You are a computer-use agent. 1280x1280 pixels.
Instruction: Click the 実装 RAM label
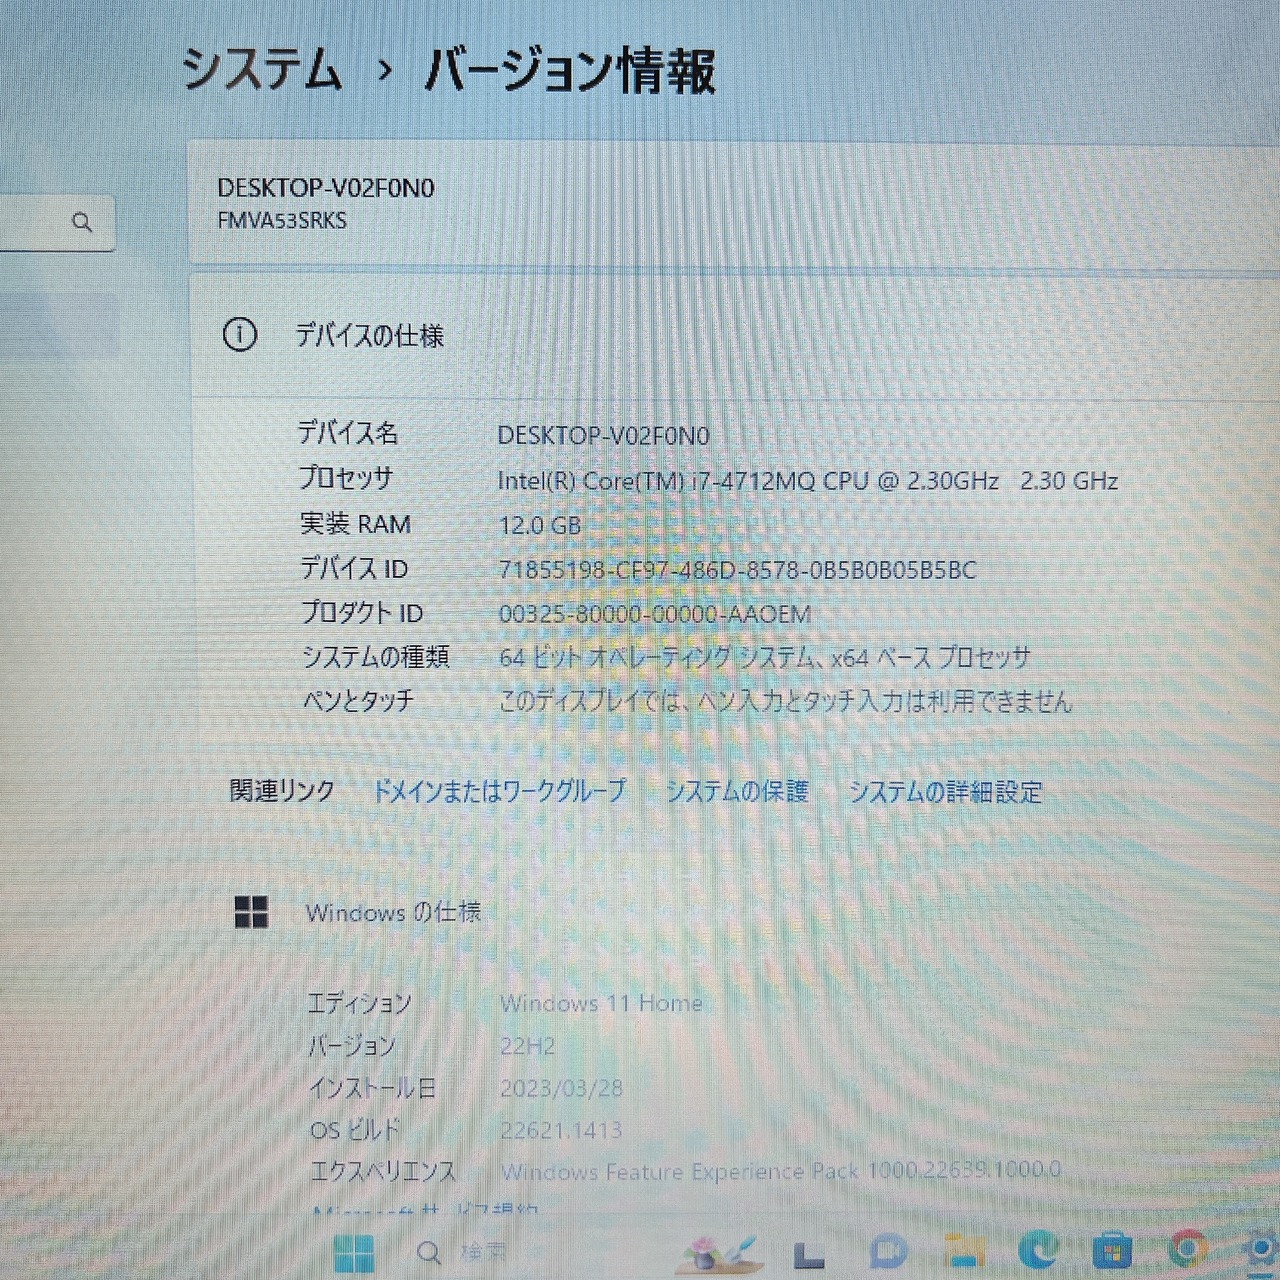[355, 524]
